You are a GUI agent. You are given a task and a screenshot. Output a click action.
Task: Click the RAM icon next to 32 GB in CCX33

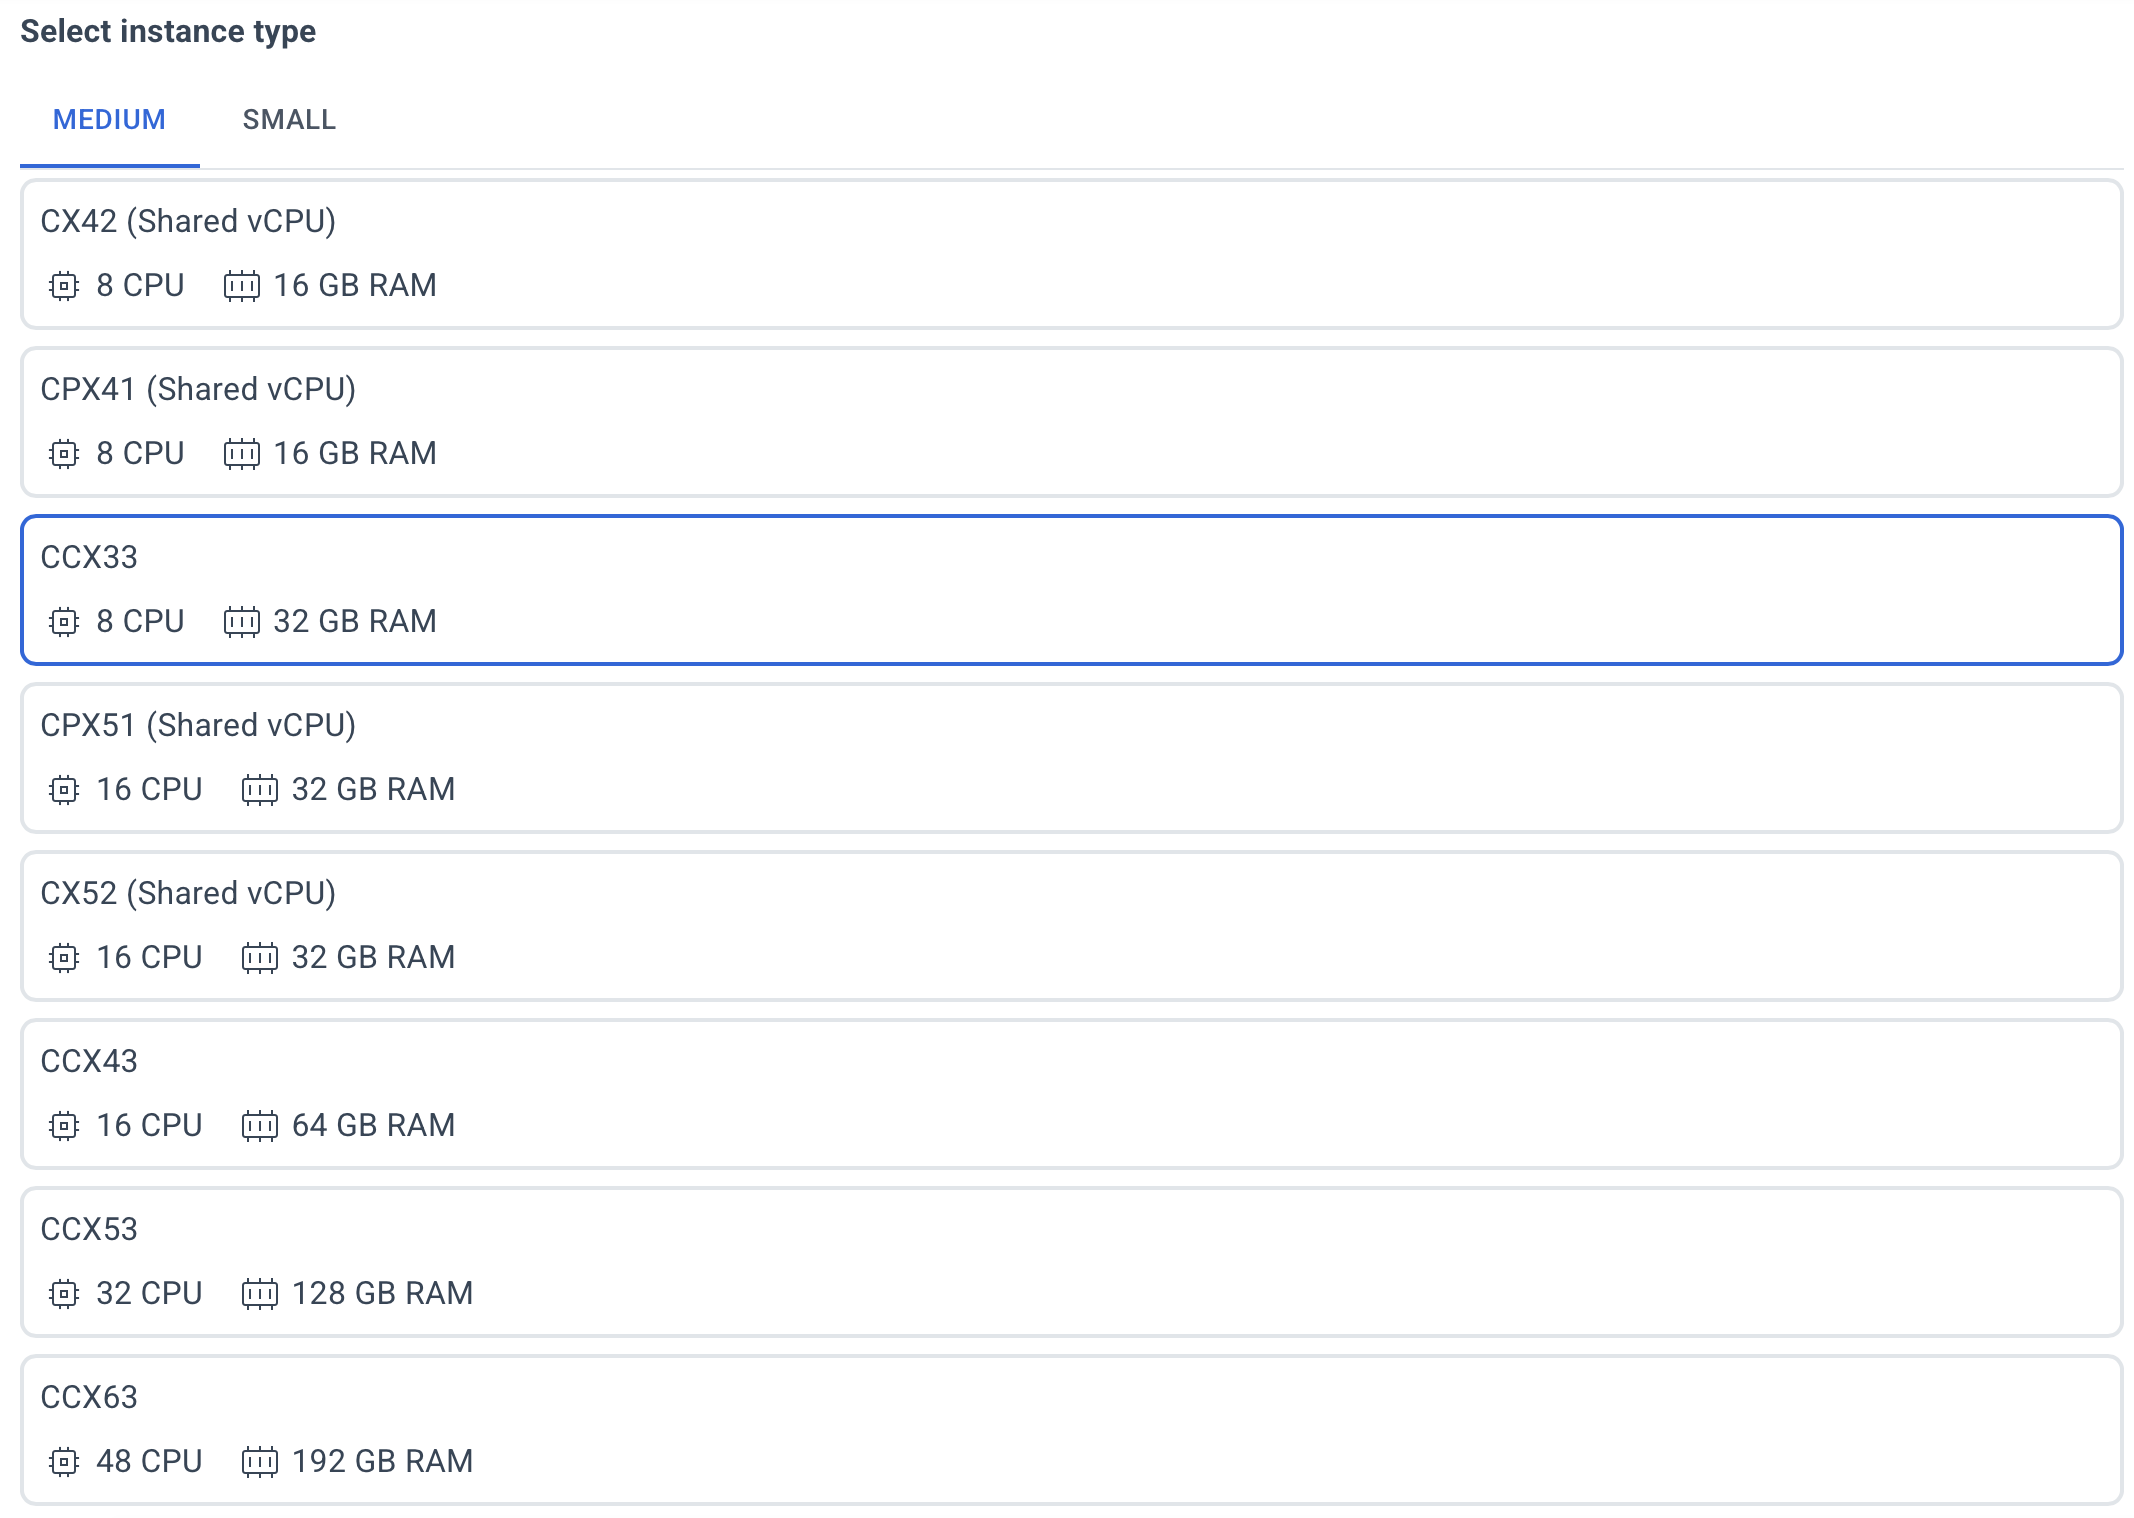[241, 622]
